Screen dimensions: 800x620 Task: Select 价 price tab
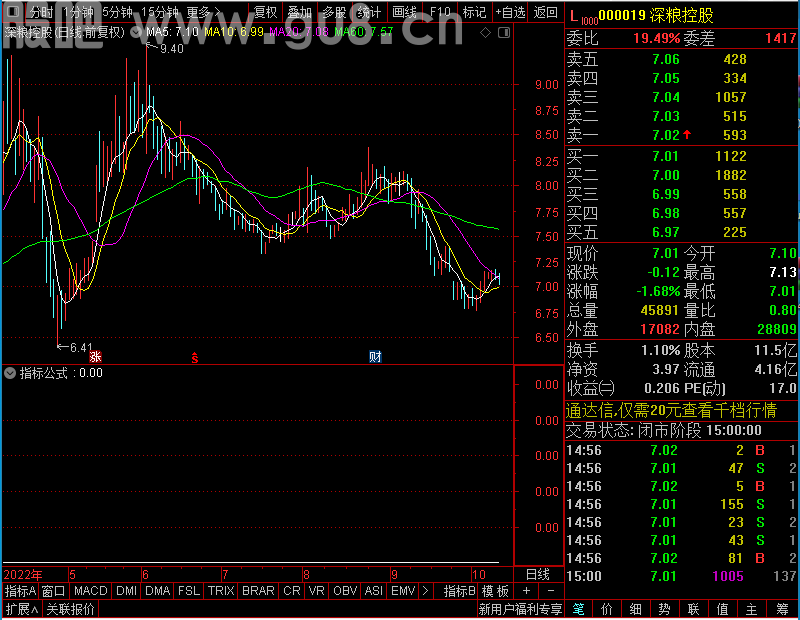pyautogui.click(x=607, y=609)
